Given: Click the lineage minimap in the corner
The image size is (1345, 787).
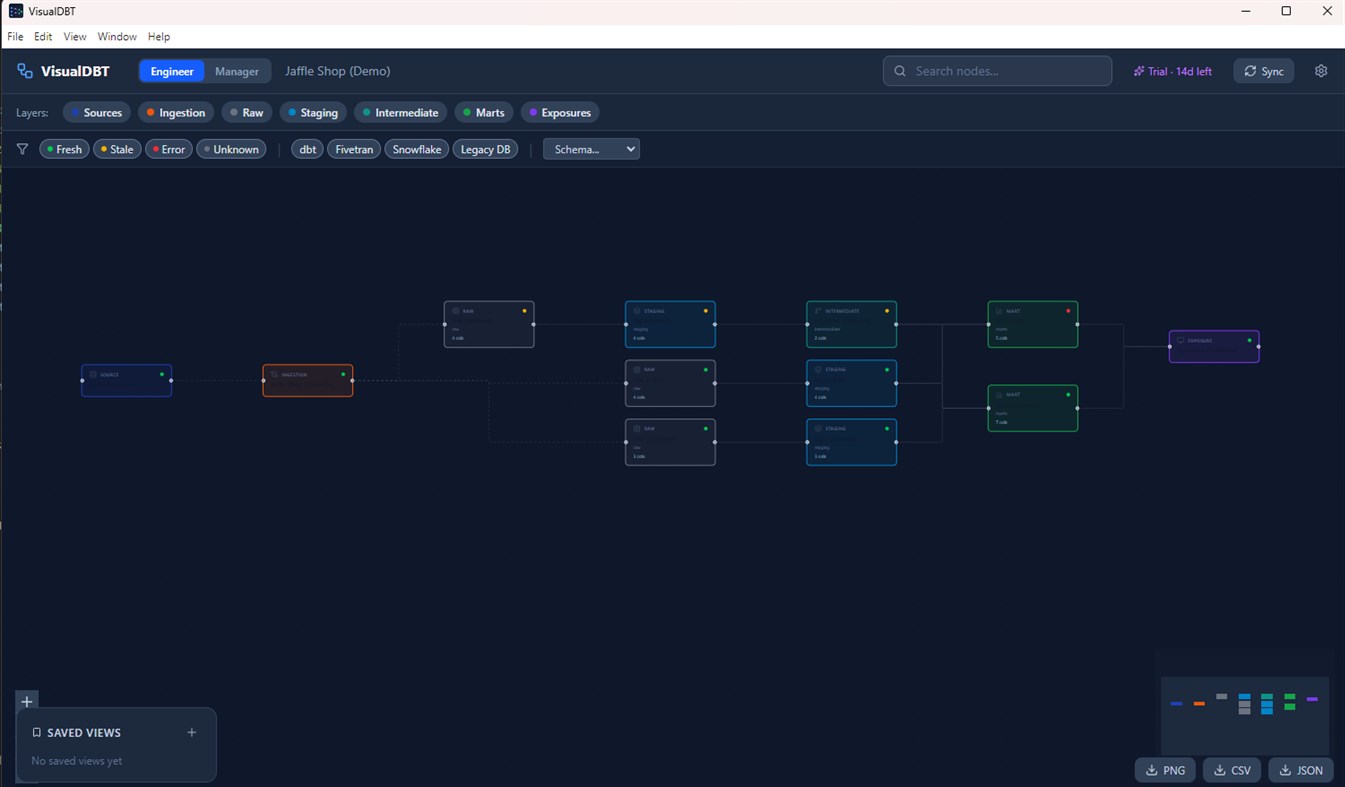Looking at the screenshot, I should (1245, 716).
